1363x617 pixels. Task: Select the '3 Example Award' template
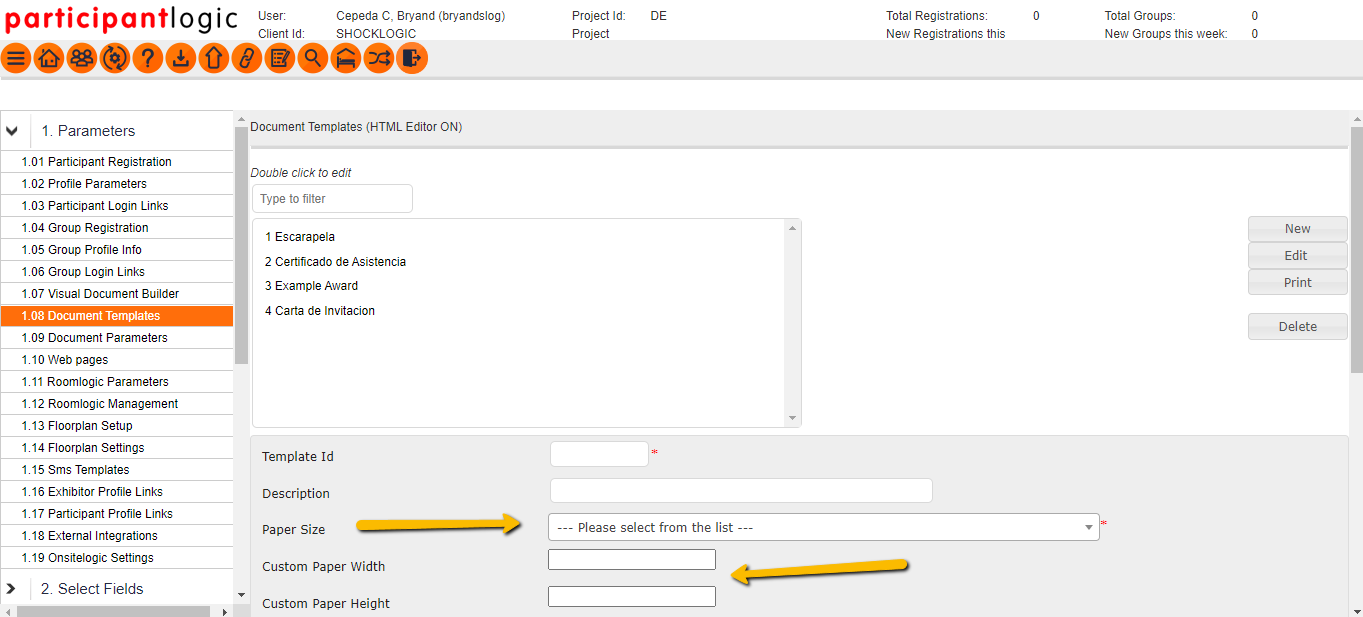[x=311, y=286]
